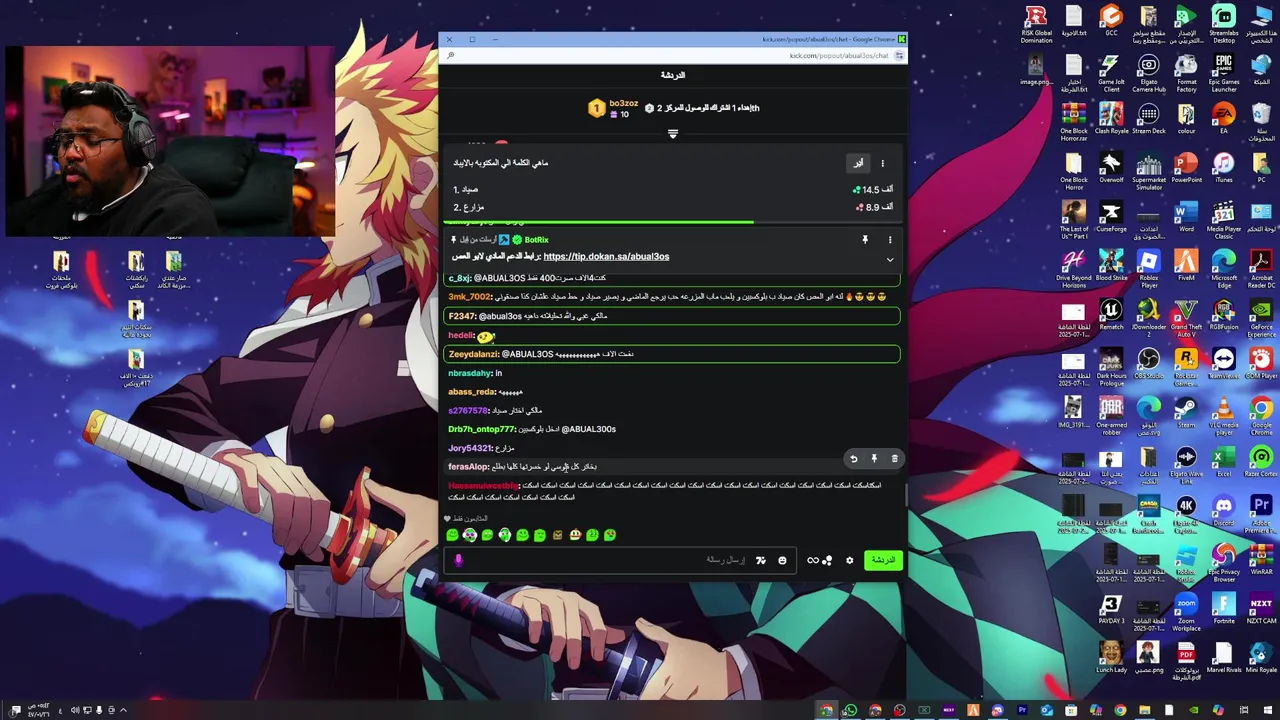
Task: Open Discord desktop shortcut
Action: click(x=1223, y=510)
